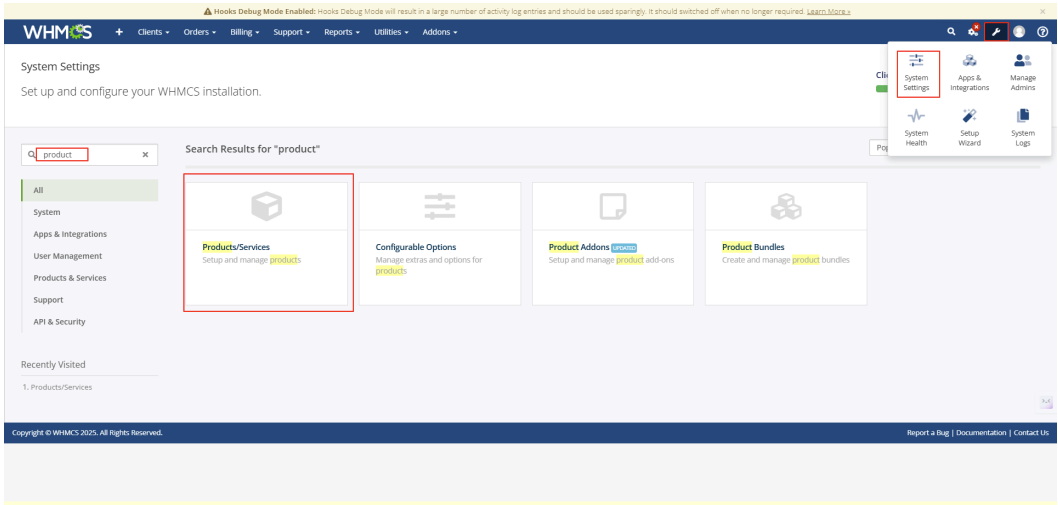This screenshot has width=1058, height=505.
Task: Open the Configurable Options link
Action: 416,247
